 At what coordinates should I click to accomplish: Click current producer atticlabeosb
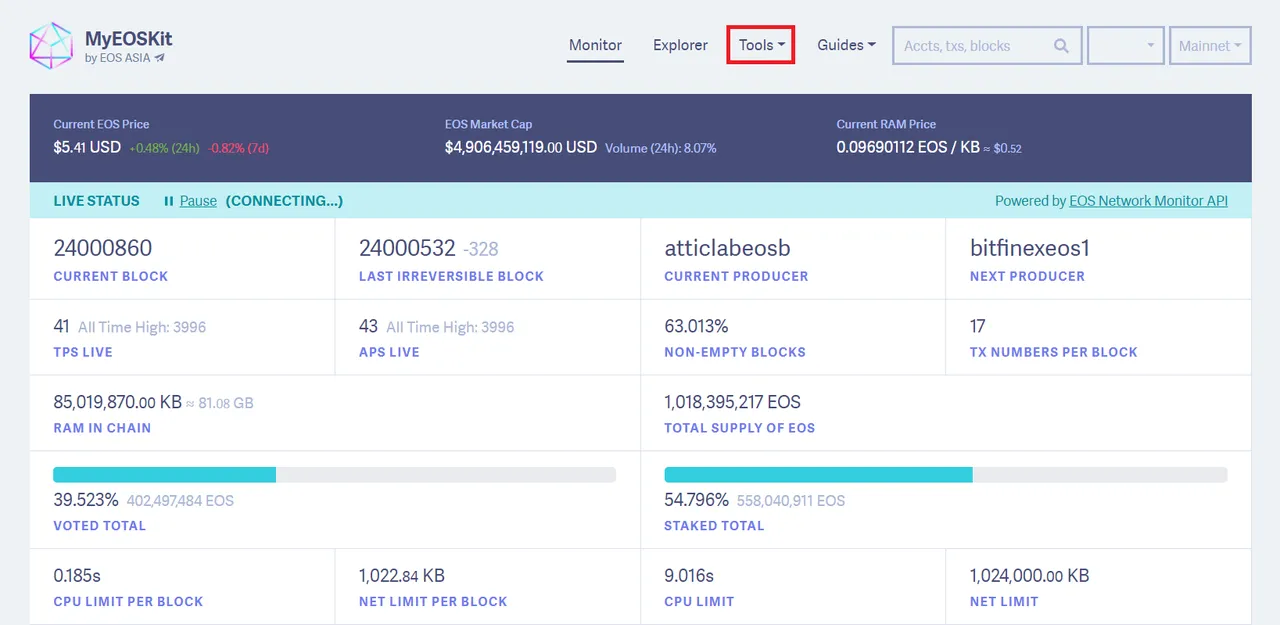coord(727,248)
